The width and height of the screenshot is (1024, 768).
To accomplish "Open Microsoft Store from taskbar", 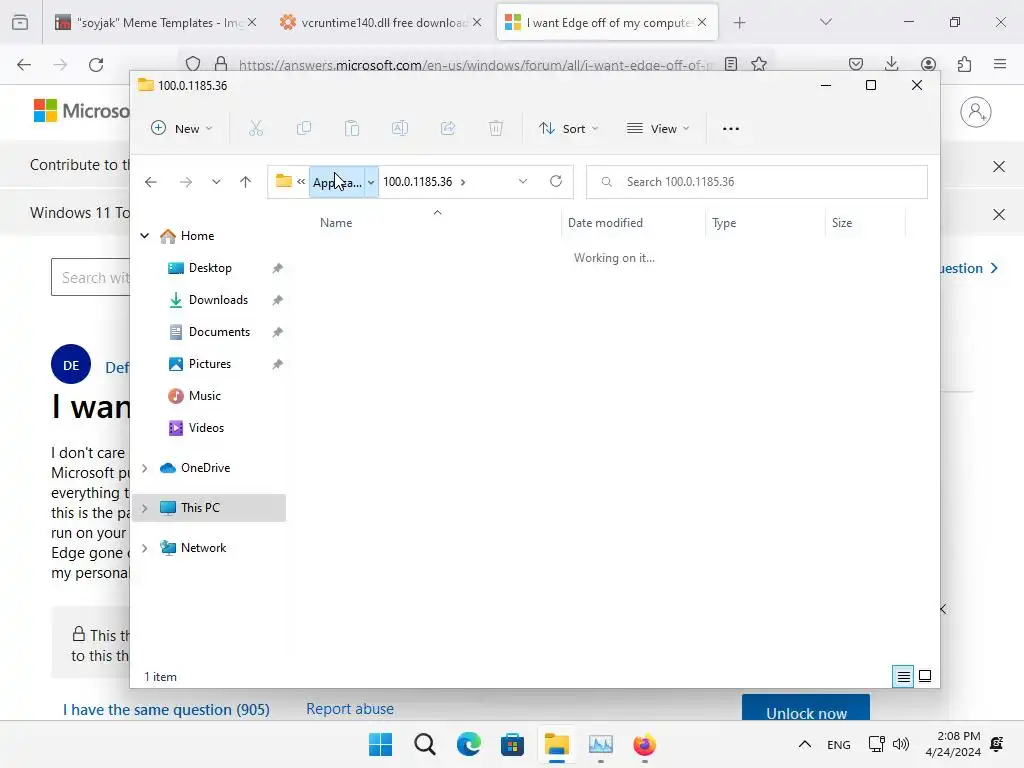I will tap(513, 744).
